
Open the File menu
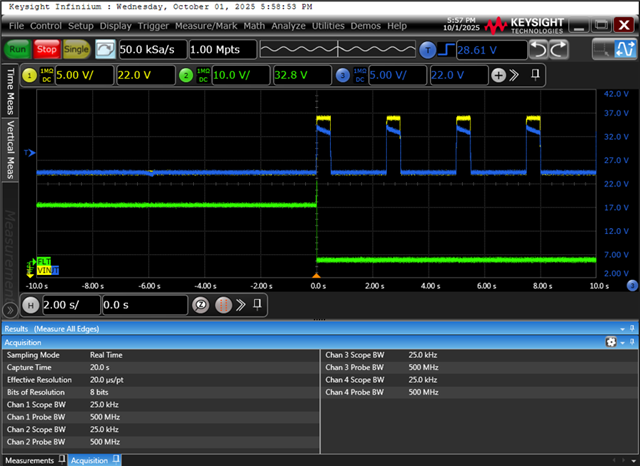point(16,26)
